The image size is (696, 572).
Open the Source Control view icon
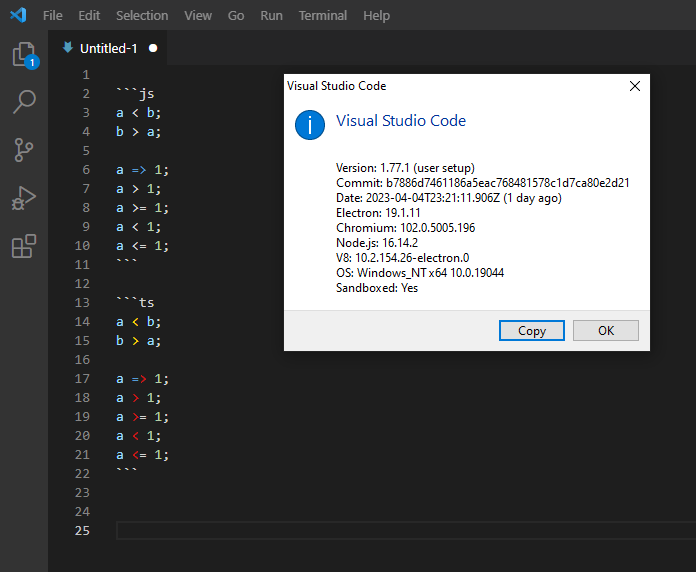(x=24, y=150)
